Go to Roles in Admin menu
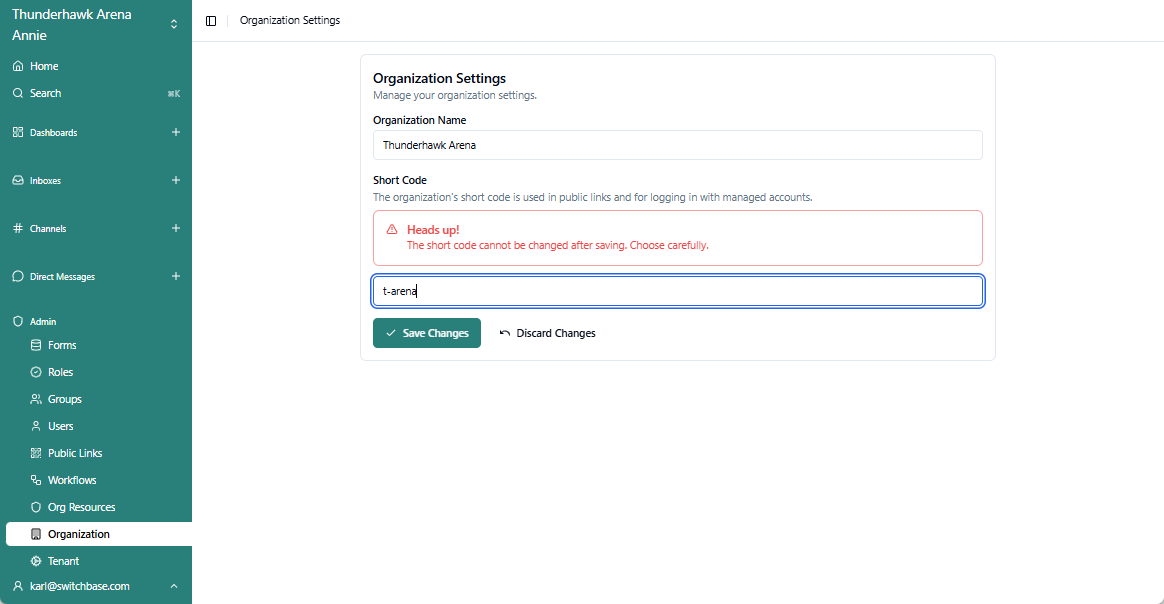 click(x=60, y=372)
